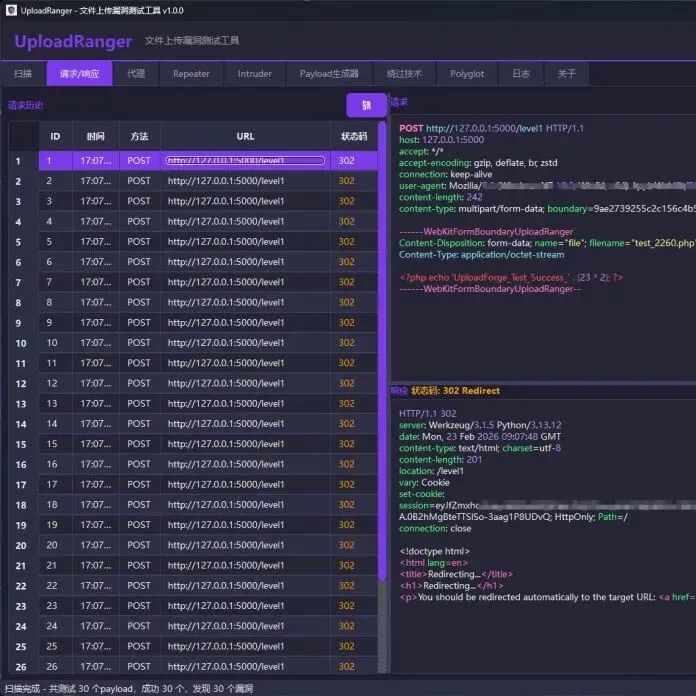Click the 'content-length: 242' request header
The width and height of the screenshot is (696, 696).
pyautogui.click(x=440, y=198)
